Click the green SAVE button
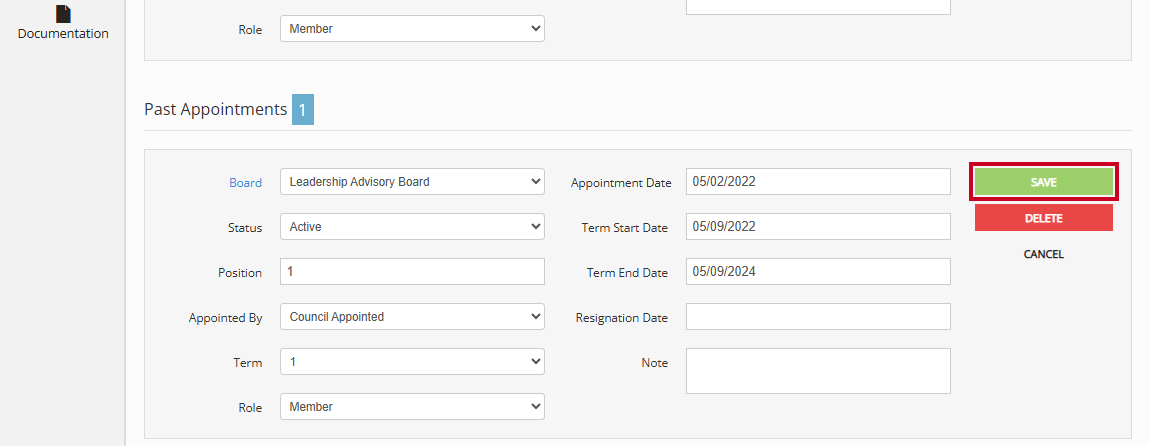The width and height of the screenshot is (1150, 446). pos(1044,182)
